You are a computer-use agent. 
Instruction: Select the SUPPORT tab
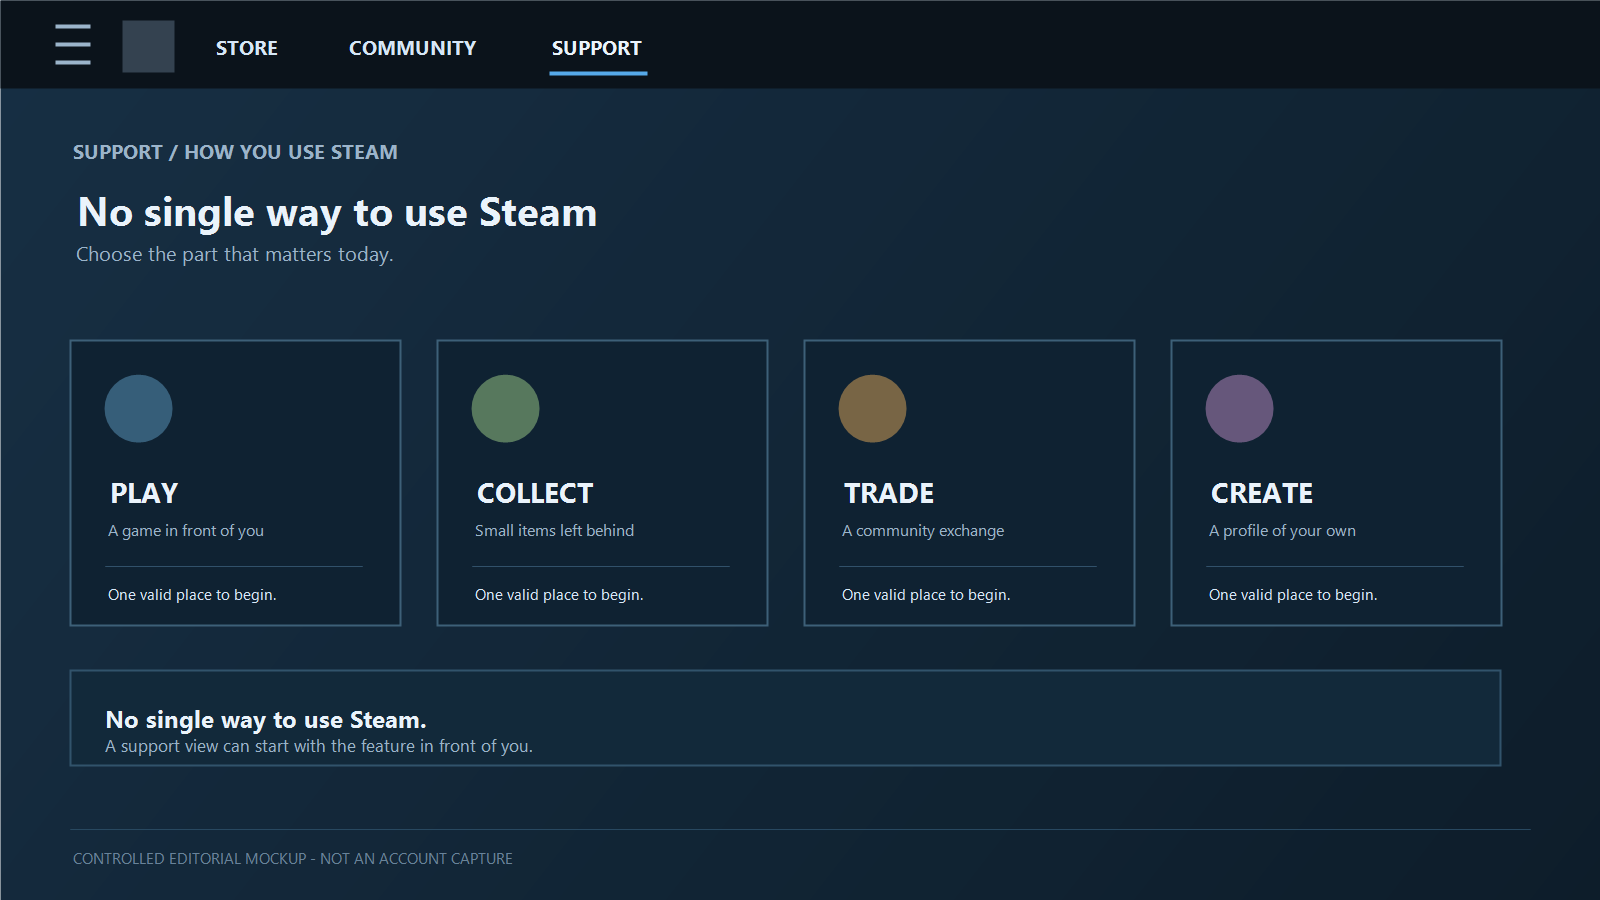tap(597, 48)
